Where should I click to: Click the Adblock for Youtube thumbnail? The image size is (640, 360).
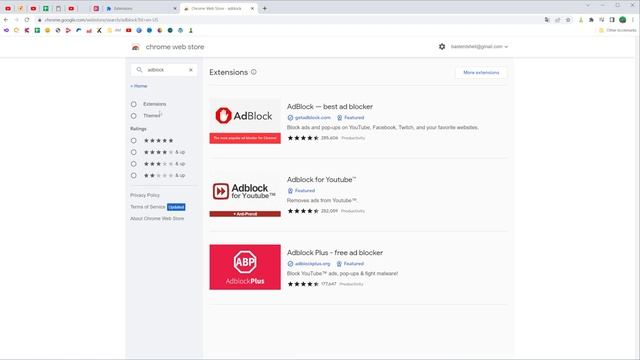[245, 194]
